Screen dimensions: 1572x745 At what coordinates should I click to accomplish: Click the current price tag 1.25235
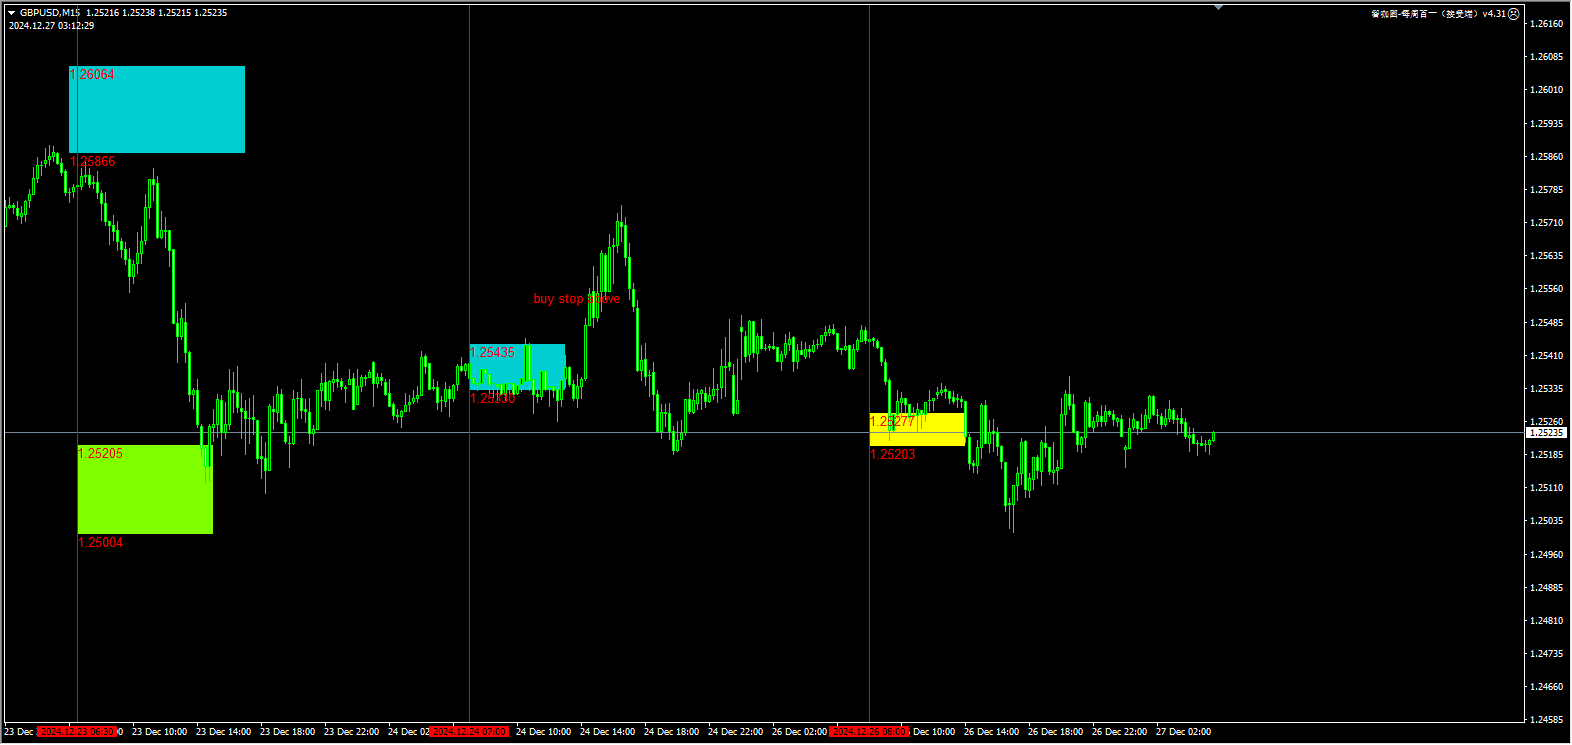click(x=1546, y=433)
